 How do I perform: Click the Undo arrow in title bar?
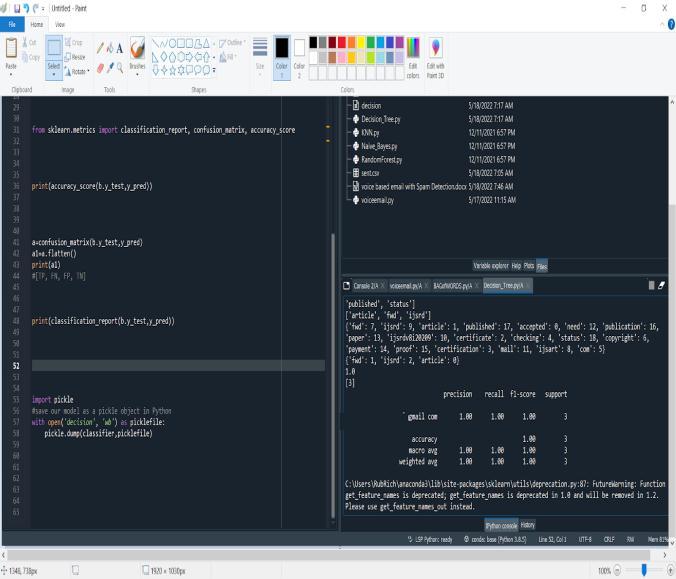click(x=26, y=9)
